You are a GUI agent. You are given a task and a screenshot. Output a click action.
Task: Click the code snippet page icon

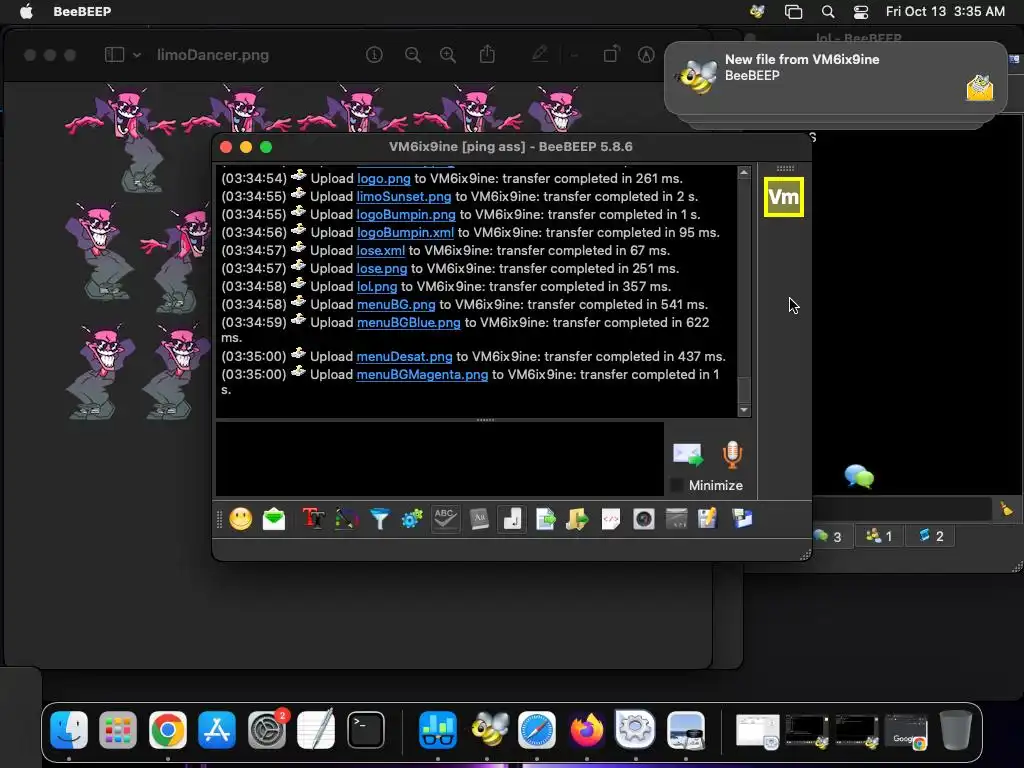click(x=611, y=519)
